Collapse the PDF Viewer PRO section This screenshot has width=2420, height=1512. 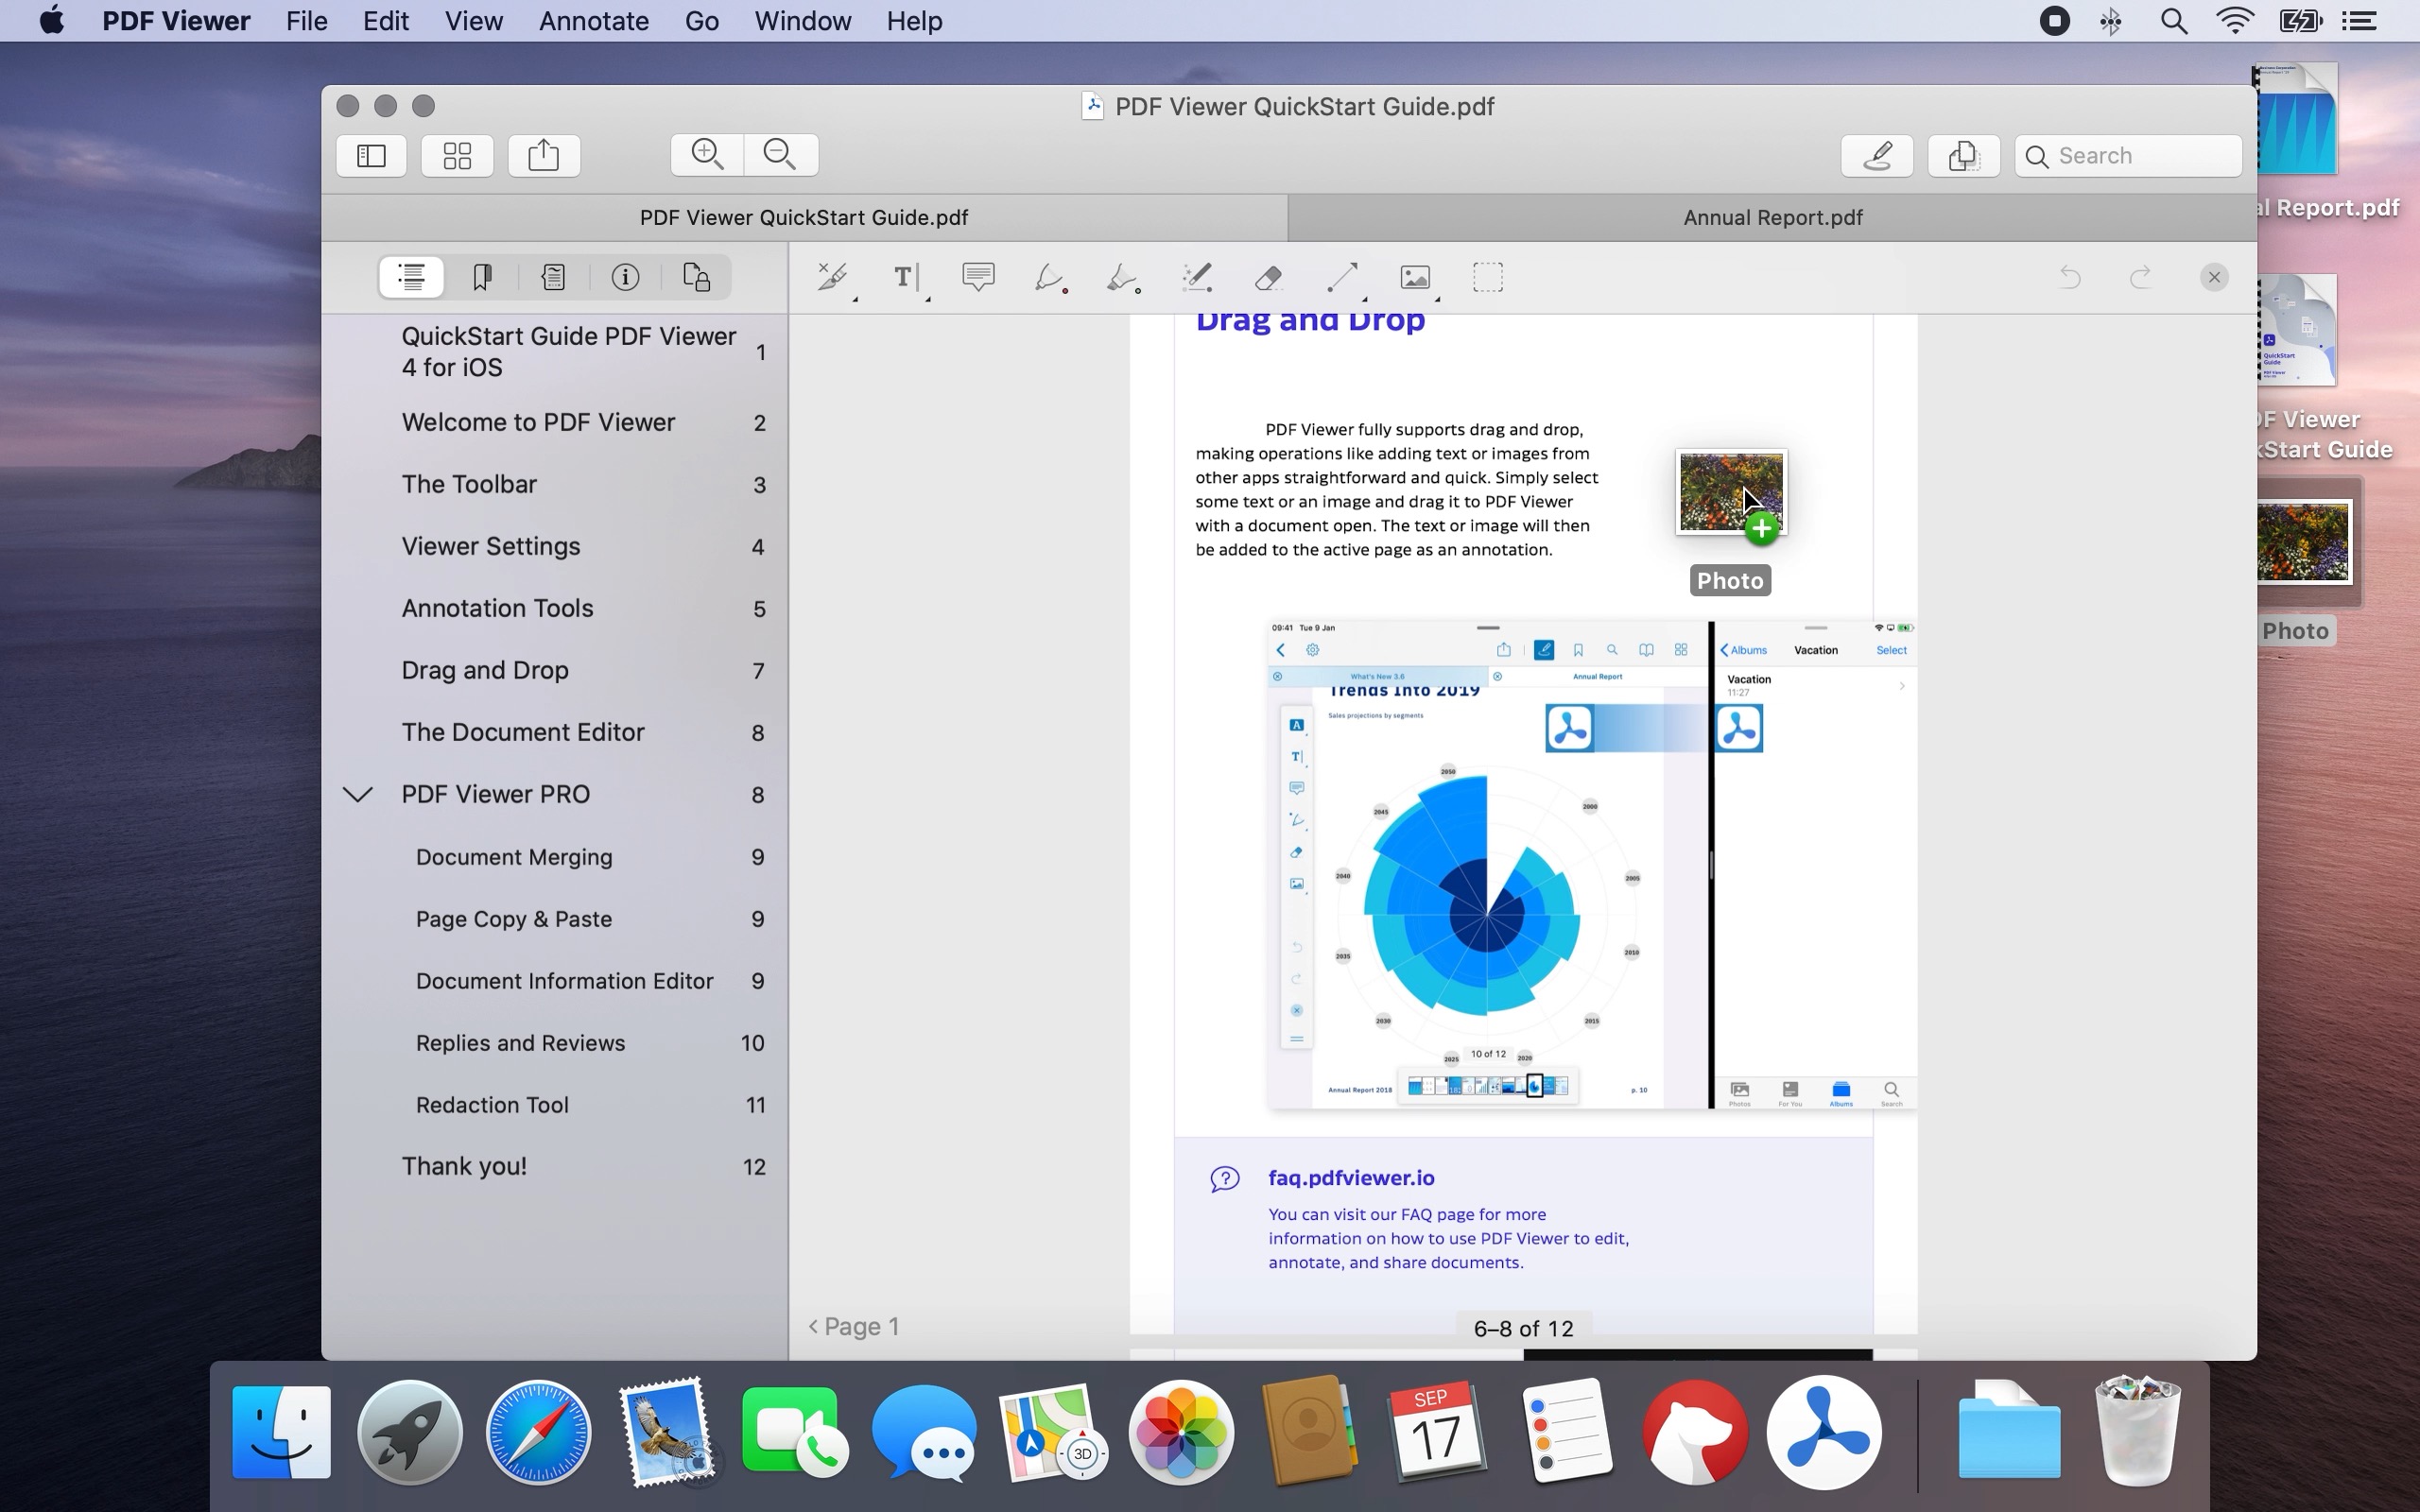tap(358, 793)
